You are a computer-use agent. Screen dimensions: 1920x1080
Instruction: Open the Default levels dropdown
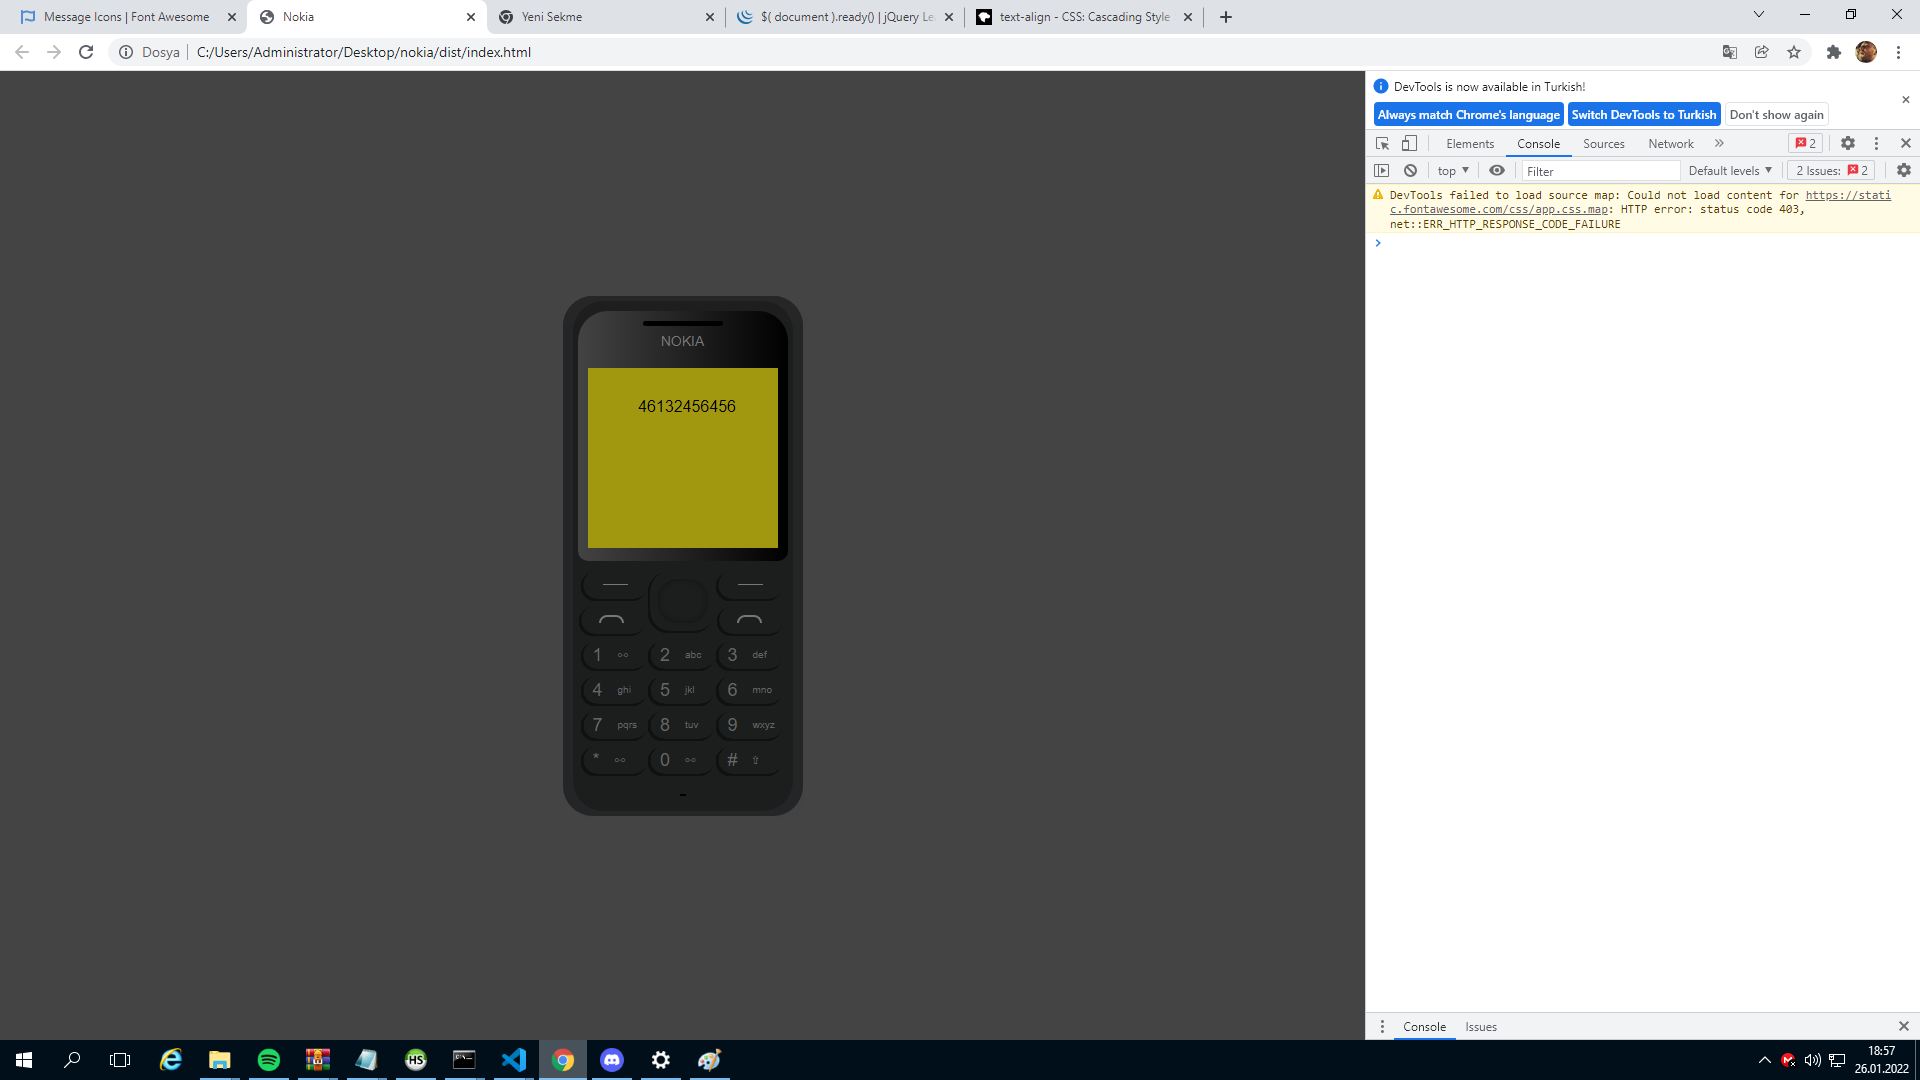point(1730,171)
